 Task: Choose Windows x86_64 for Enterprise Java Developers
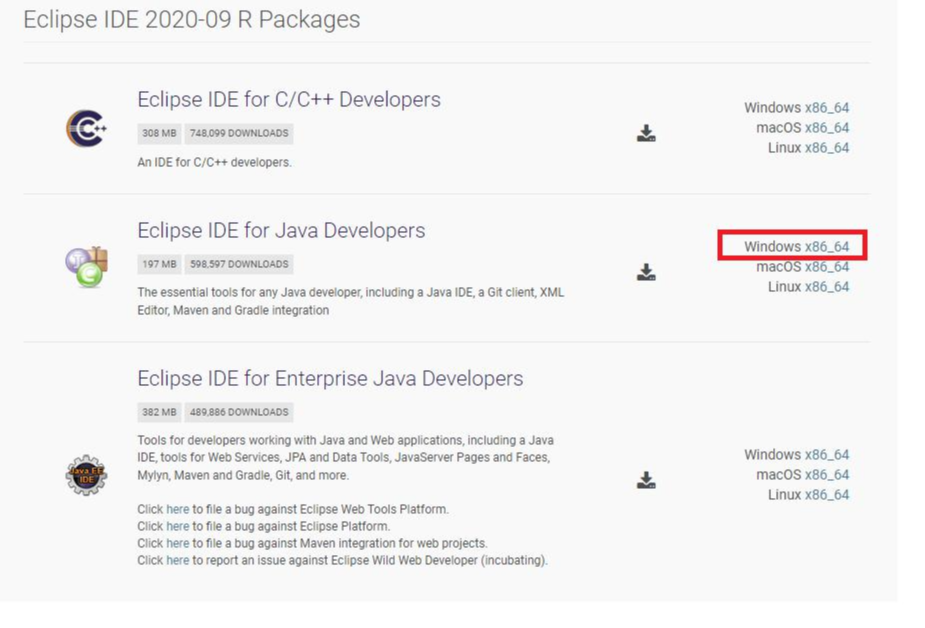[x=826, y=455]
